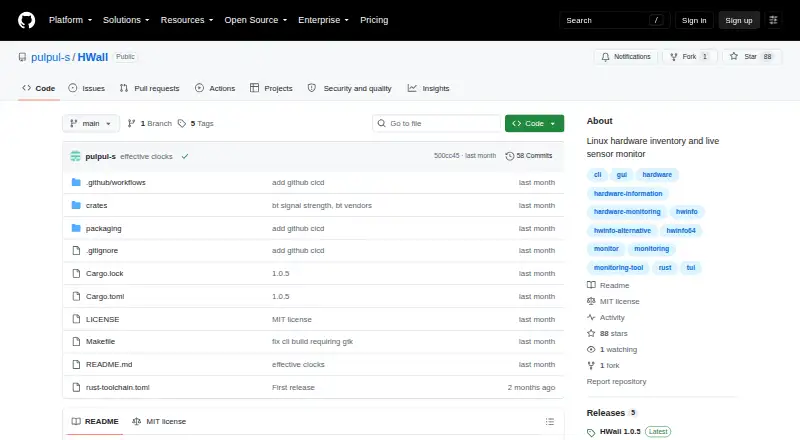Go to the GitHub homepage logo

27,20
